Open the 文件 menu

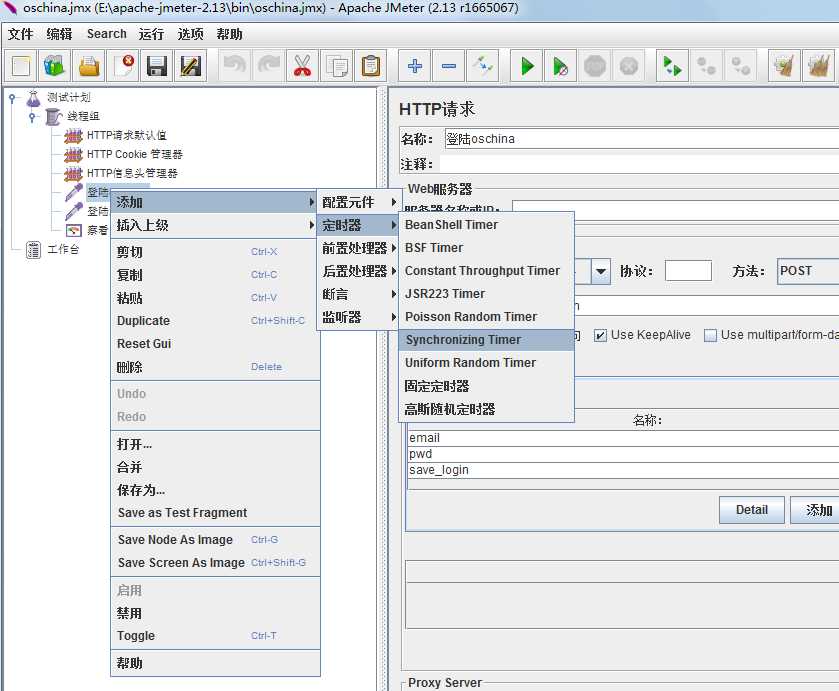(20, 34)
